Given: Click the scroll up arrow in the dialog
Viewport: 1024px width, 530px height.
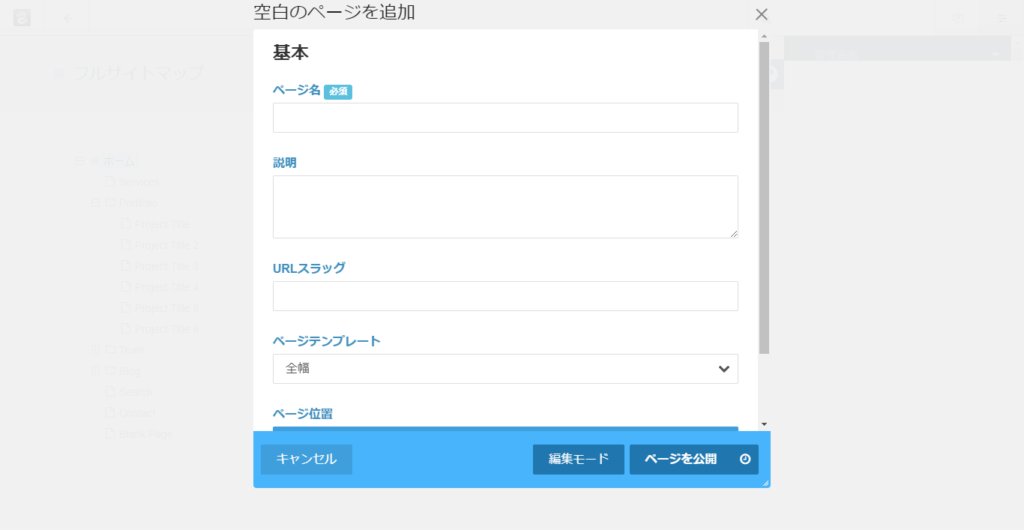Looking at the screenshot, I should tap(764, 35).
